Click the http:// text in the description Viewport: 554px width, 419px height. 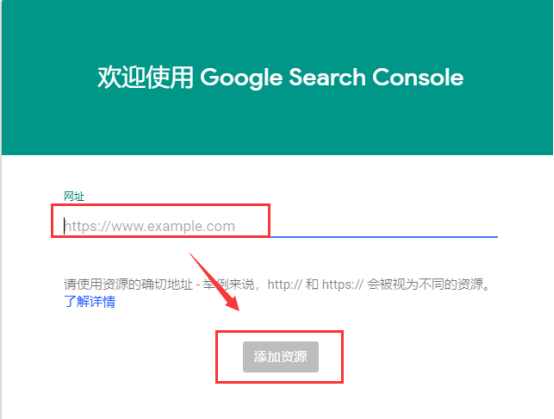coord(284,284)
